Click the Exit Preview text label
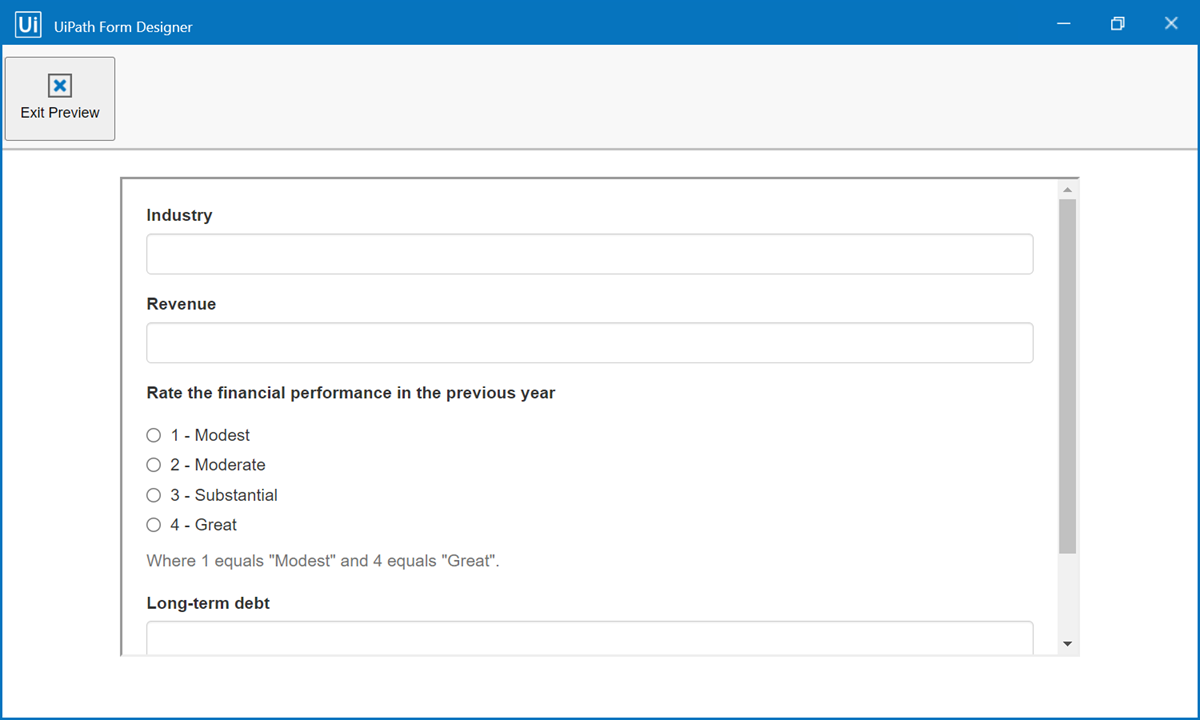 (x=60, y=113)
